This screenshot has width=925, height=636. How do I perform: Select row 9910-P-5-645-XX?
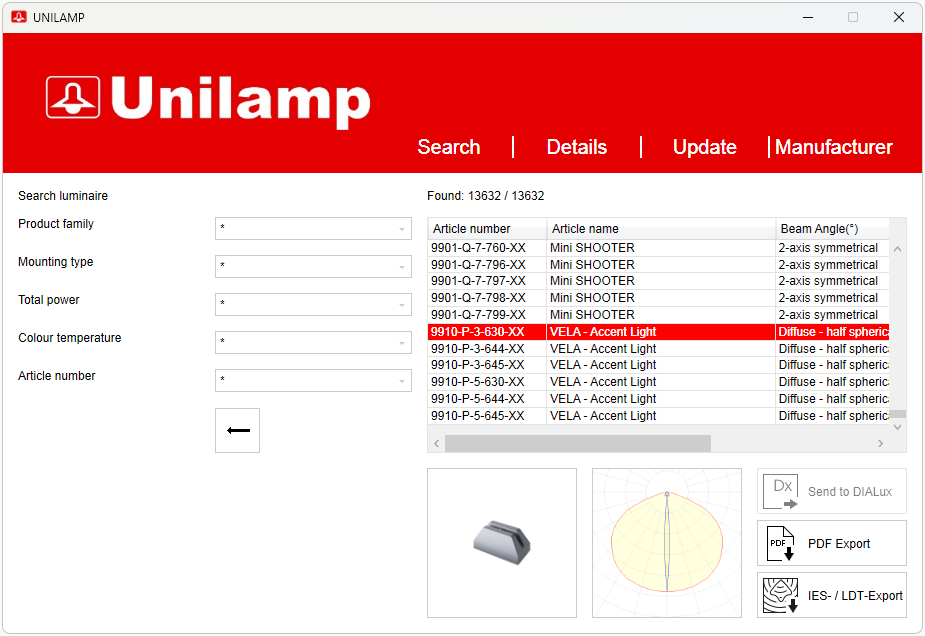coord(658,416)
